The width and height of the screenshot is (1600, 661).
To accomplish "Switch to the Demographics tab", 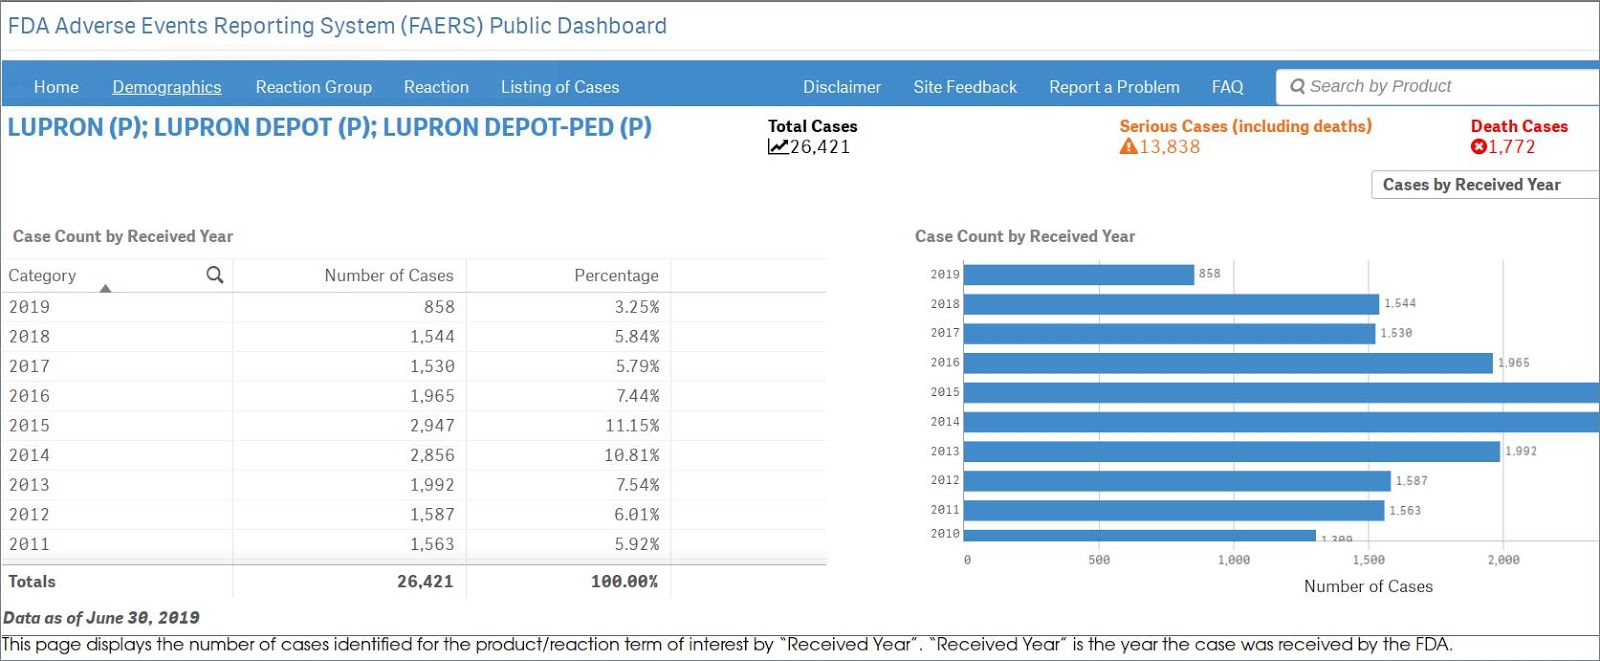I will tap(166, 87).
